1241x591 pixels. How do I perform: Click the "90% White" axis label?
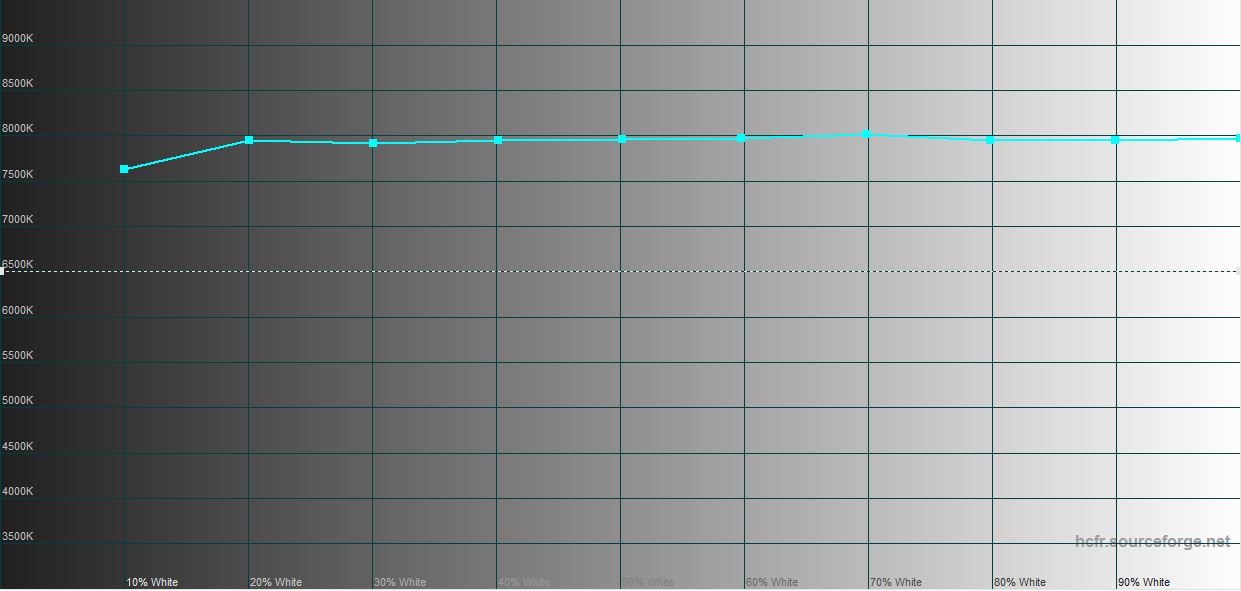point(1144,582)
